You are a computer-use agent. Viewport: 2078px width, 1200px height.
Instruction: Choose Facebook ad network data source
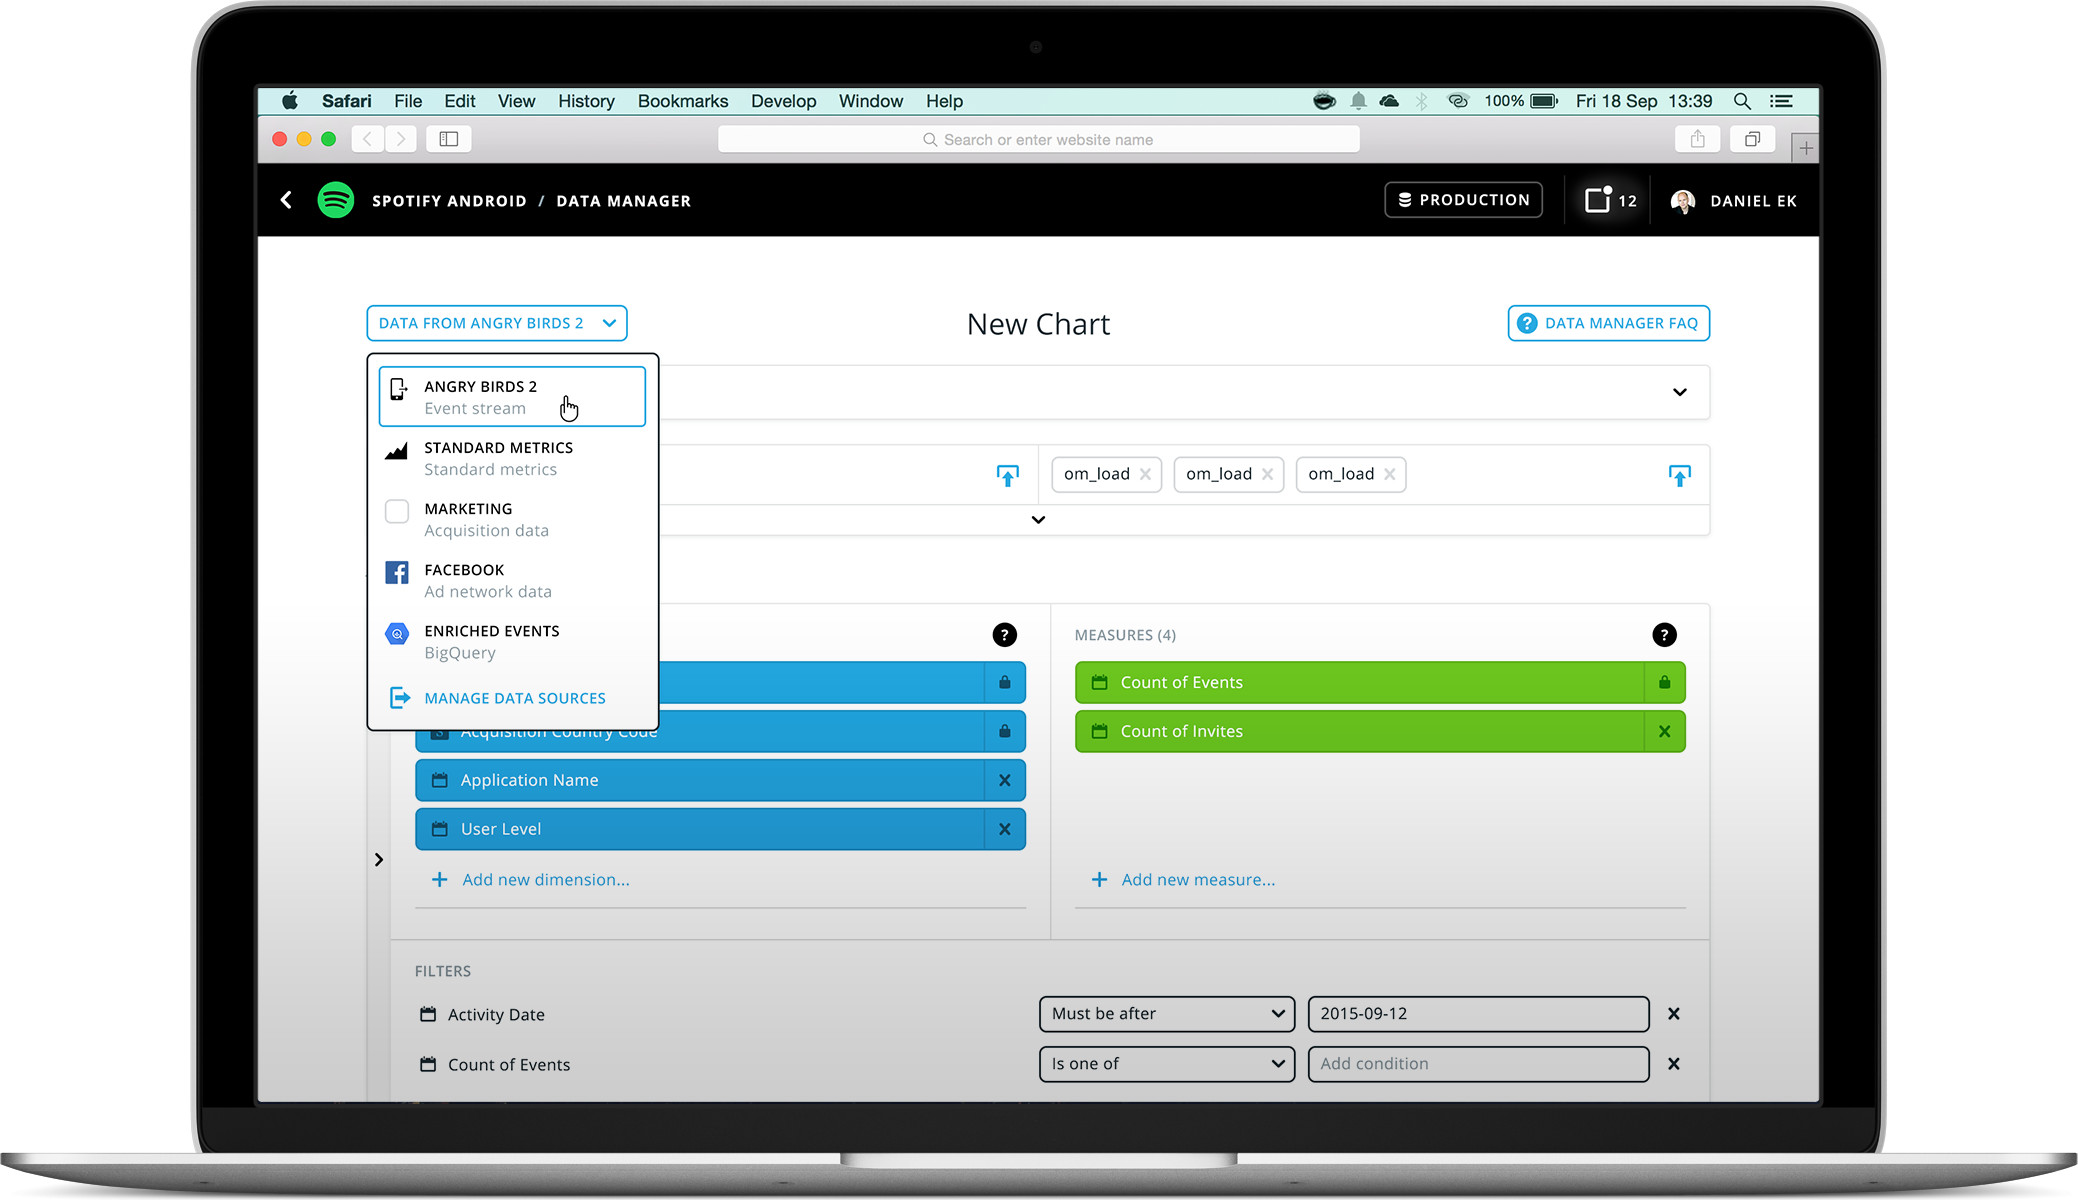pos(512,580)
